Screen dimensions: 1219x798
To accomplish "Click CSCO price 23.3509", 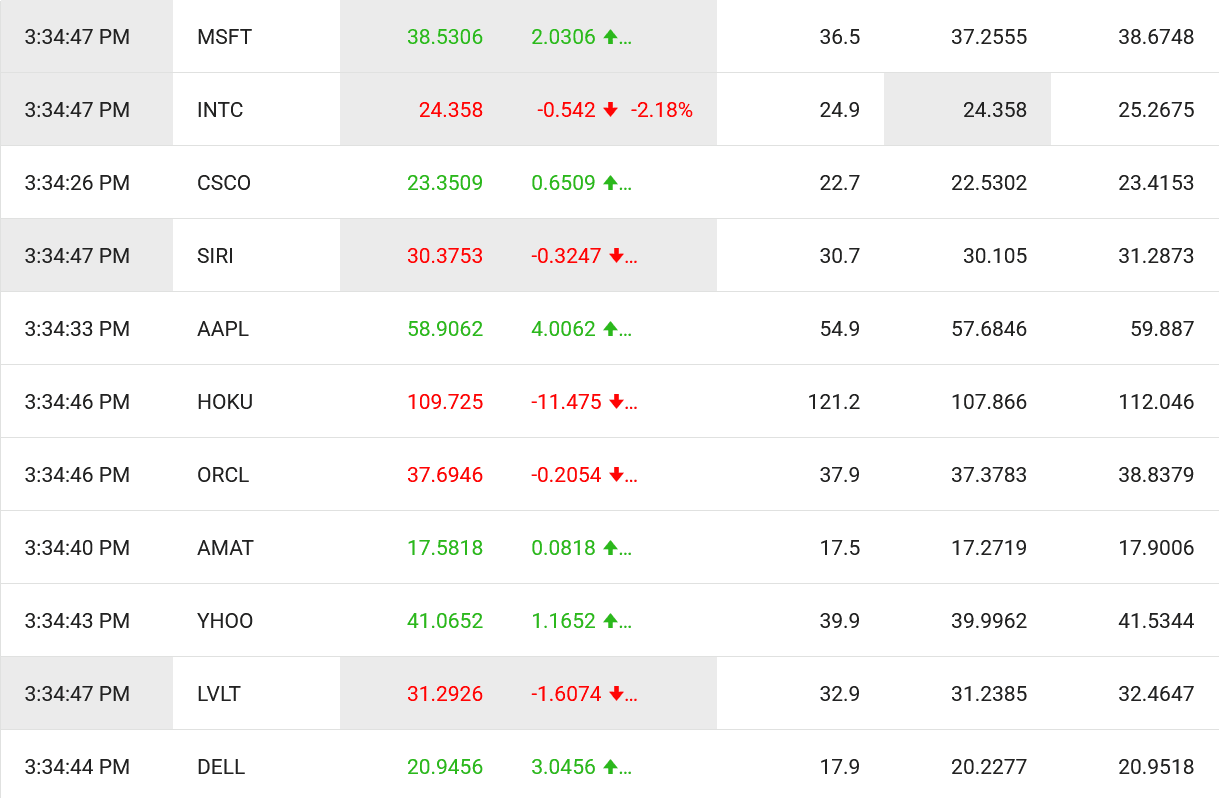I will (x=445, y=183).
